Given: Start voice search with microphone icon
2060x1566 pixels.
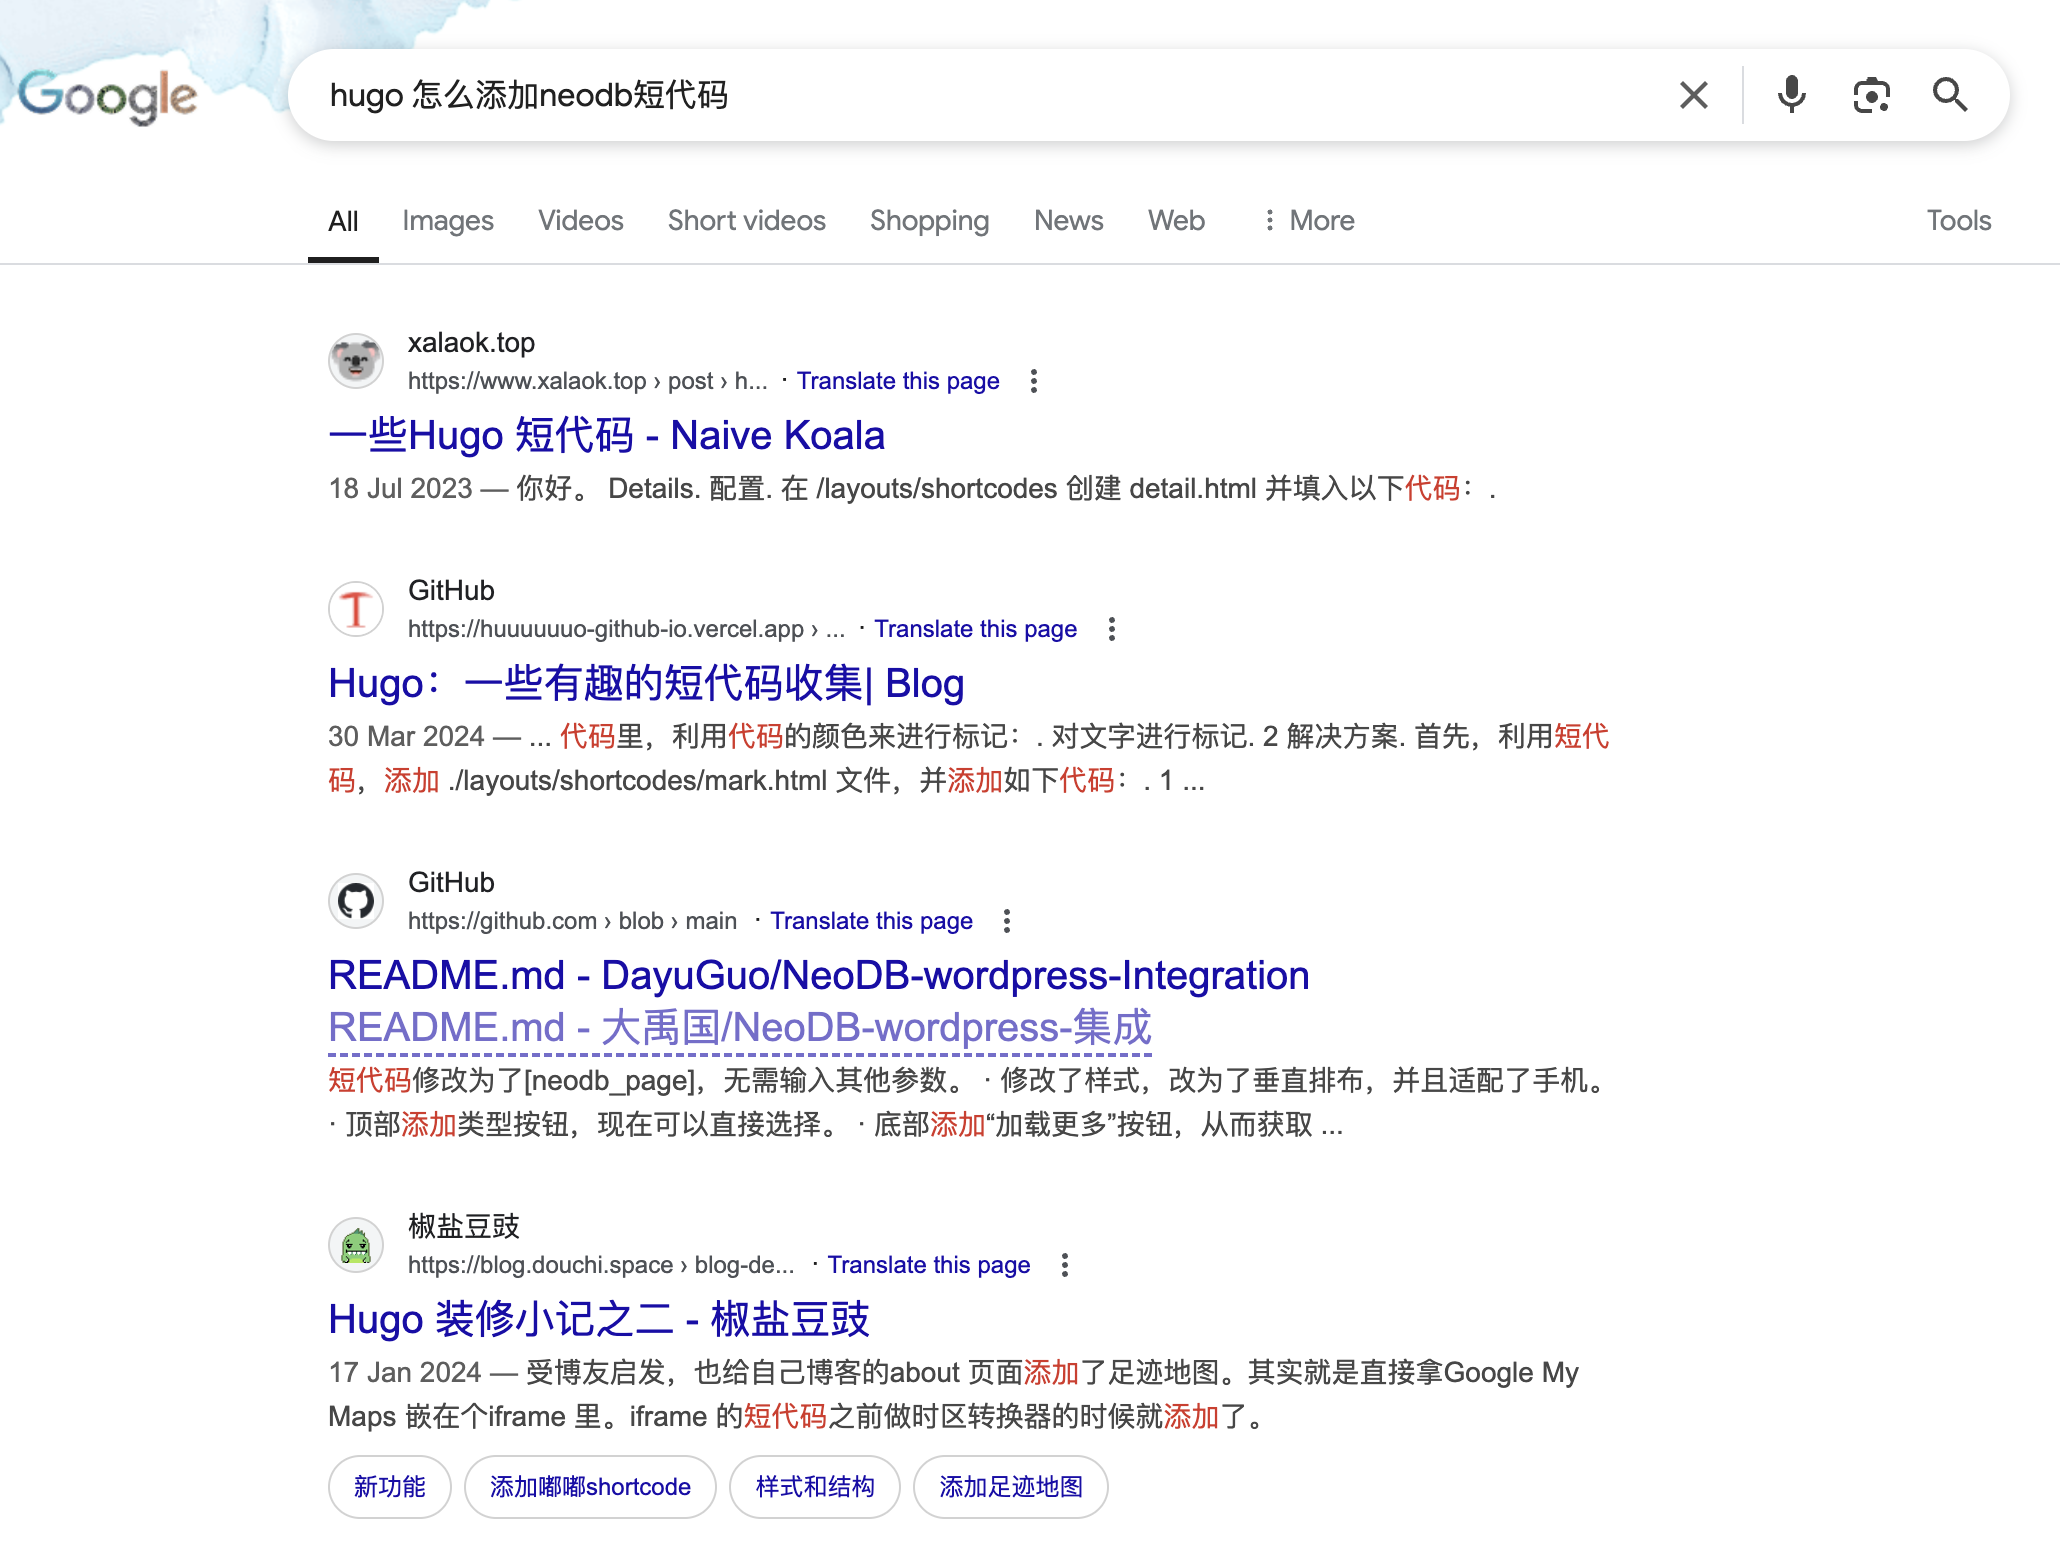Looking at the screenshot, I should (x=1791, y=96).
